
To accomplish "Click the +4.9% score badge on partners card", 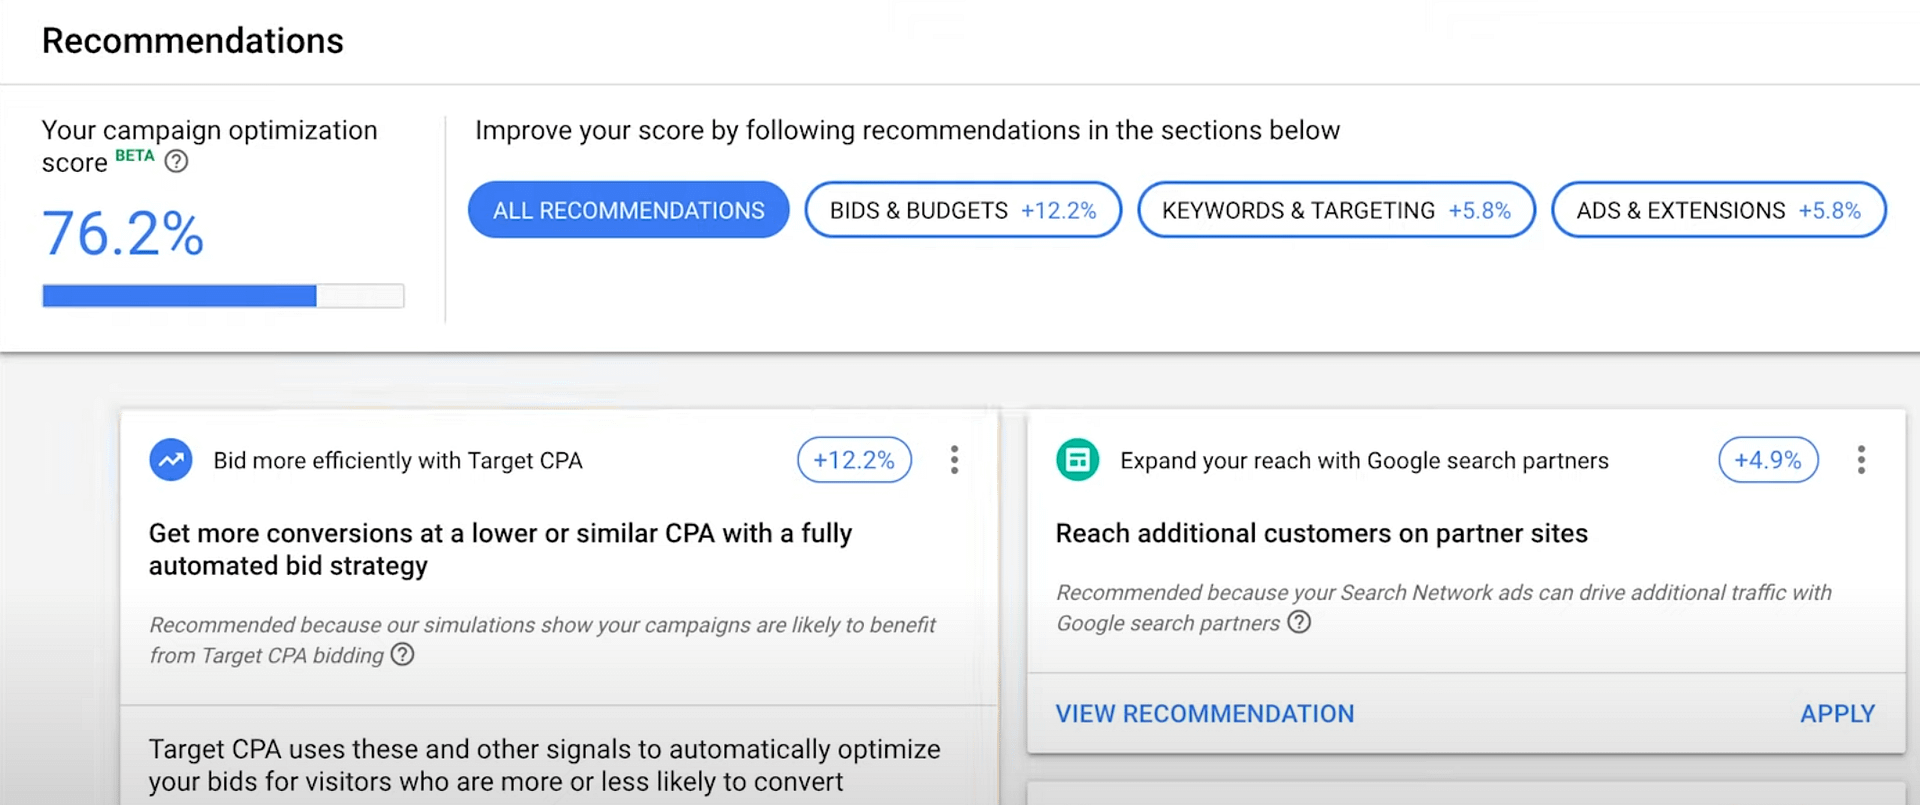I will [x=1767, y=460].
